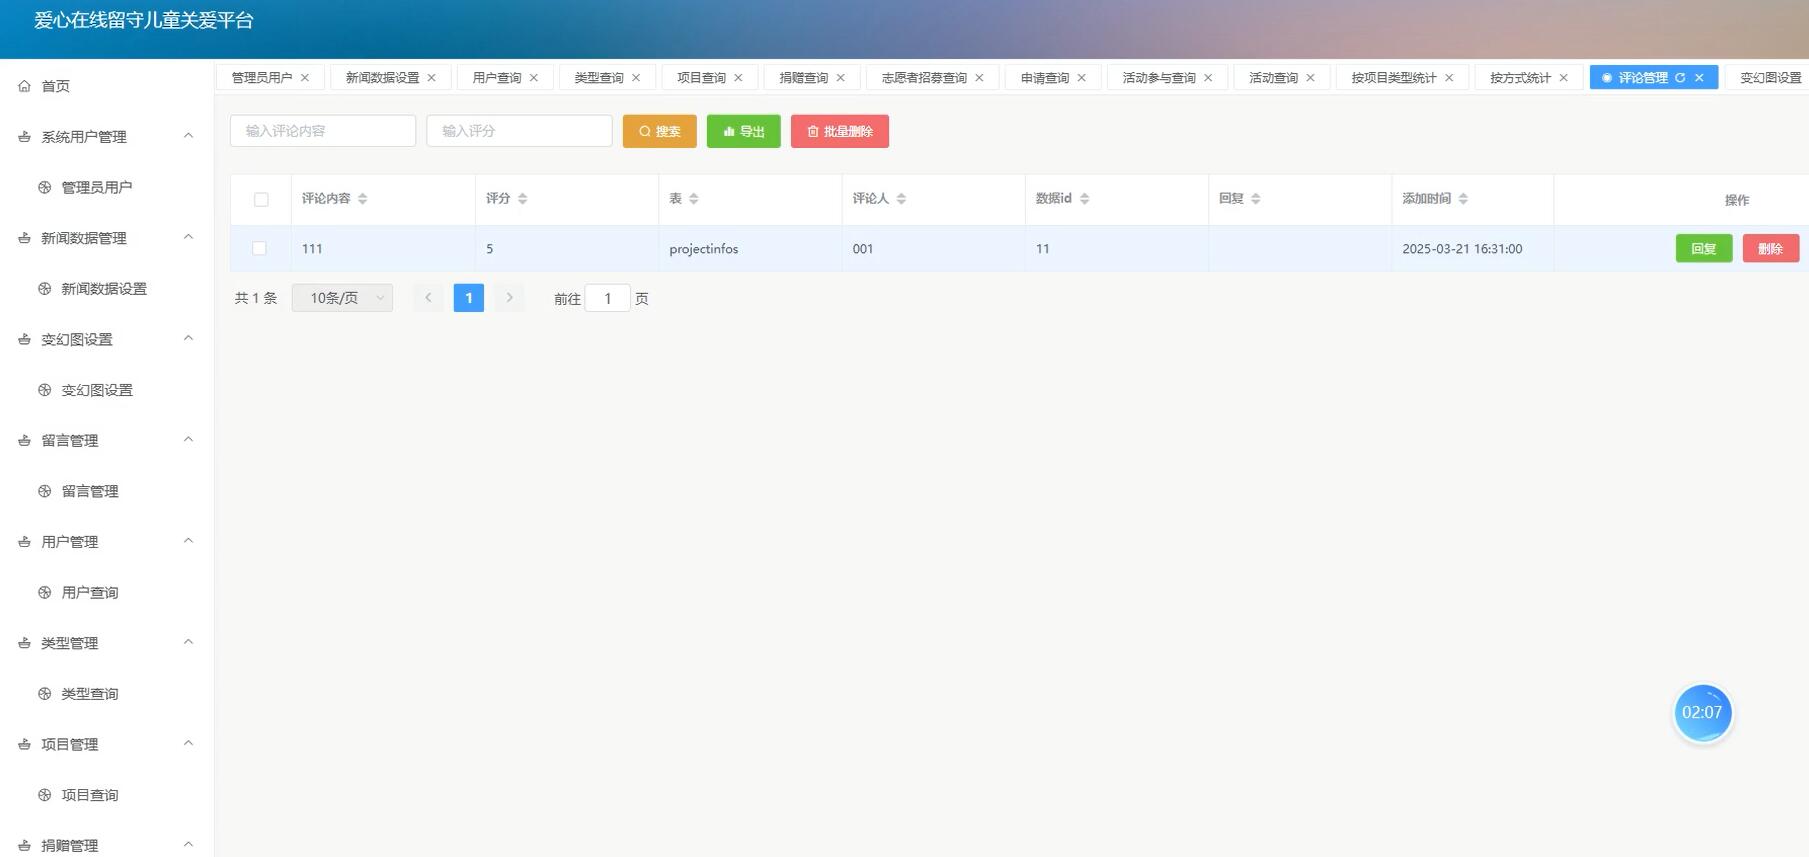The height and width of the screenshot is (857, 1809).
Task: Close the 活动参与查询 tab
Action: point(1209,78)
